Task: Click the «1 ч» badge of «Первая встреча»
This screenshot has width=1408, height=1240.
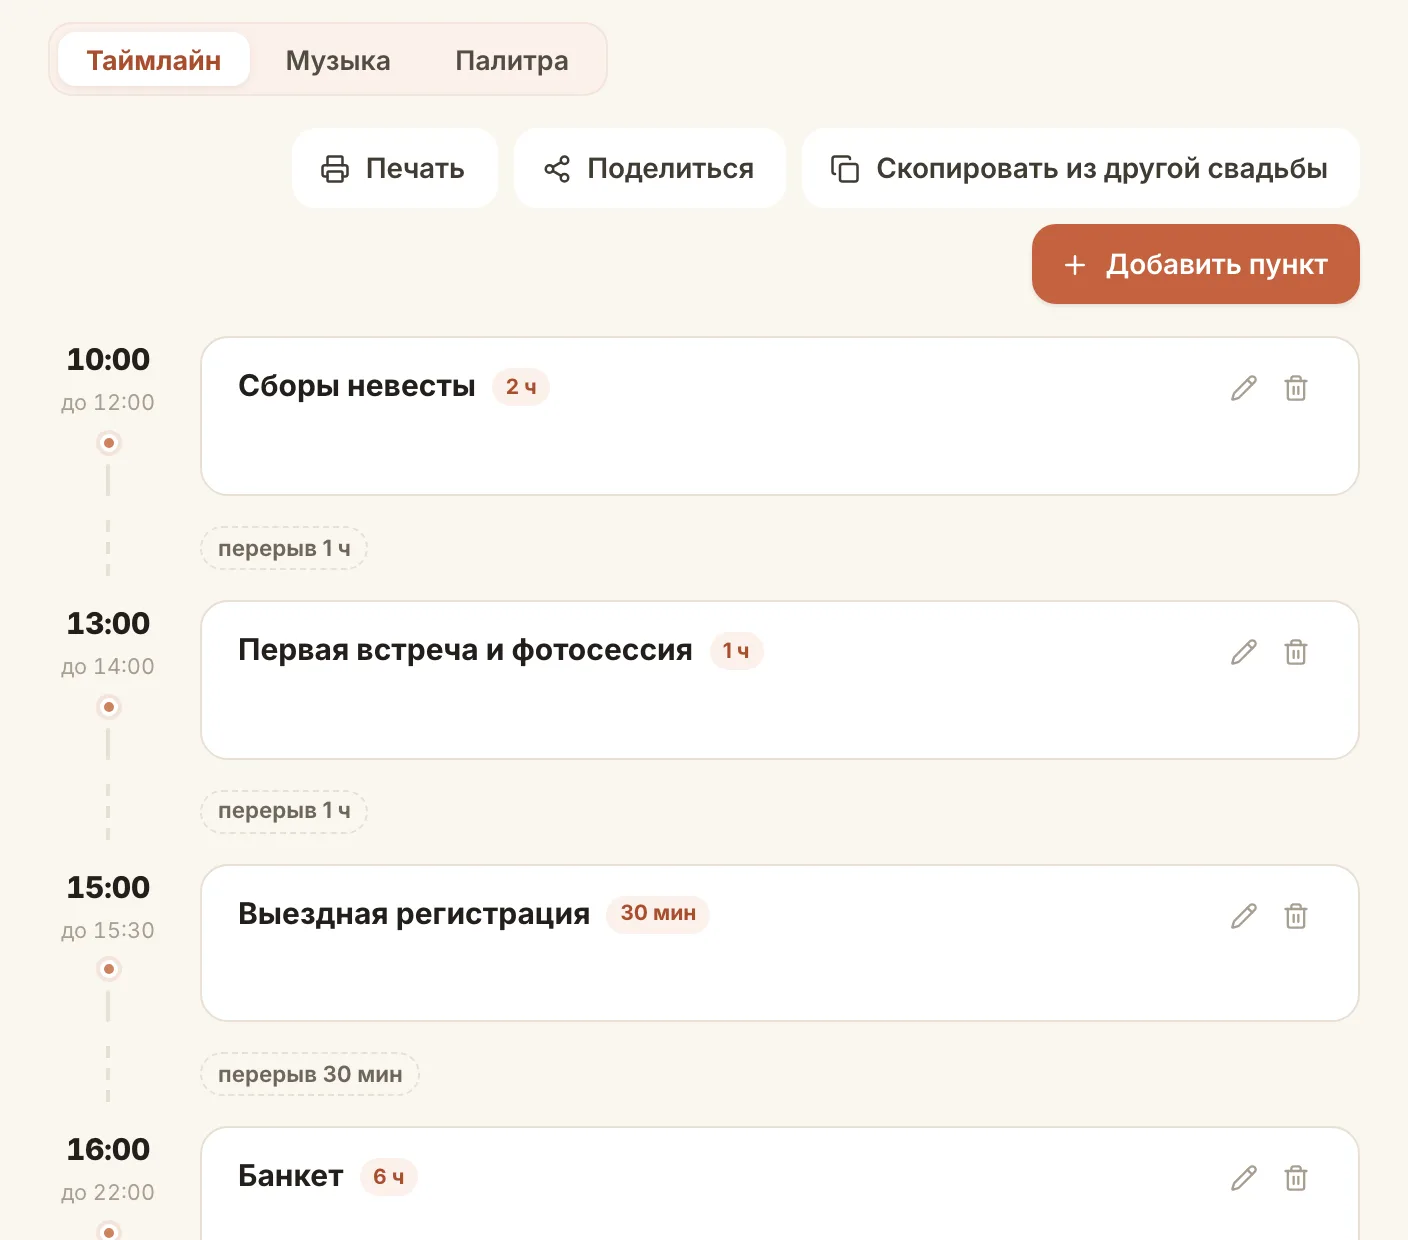Action: click(736, 651)
